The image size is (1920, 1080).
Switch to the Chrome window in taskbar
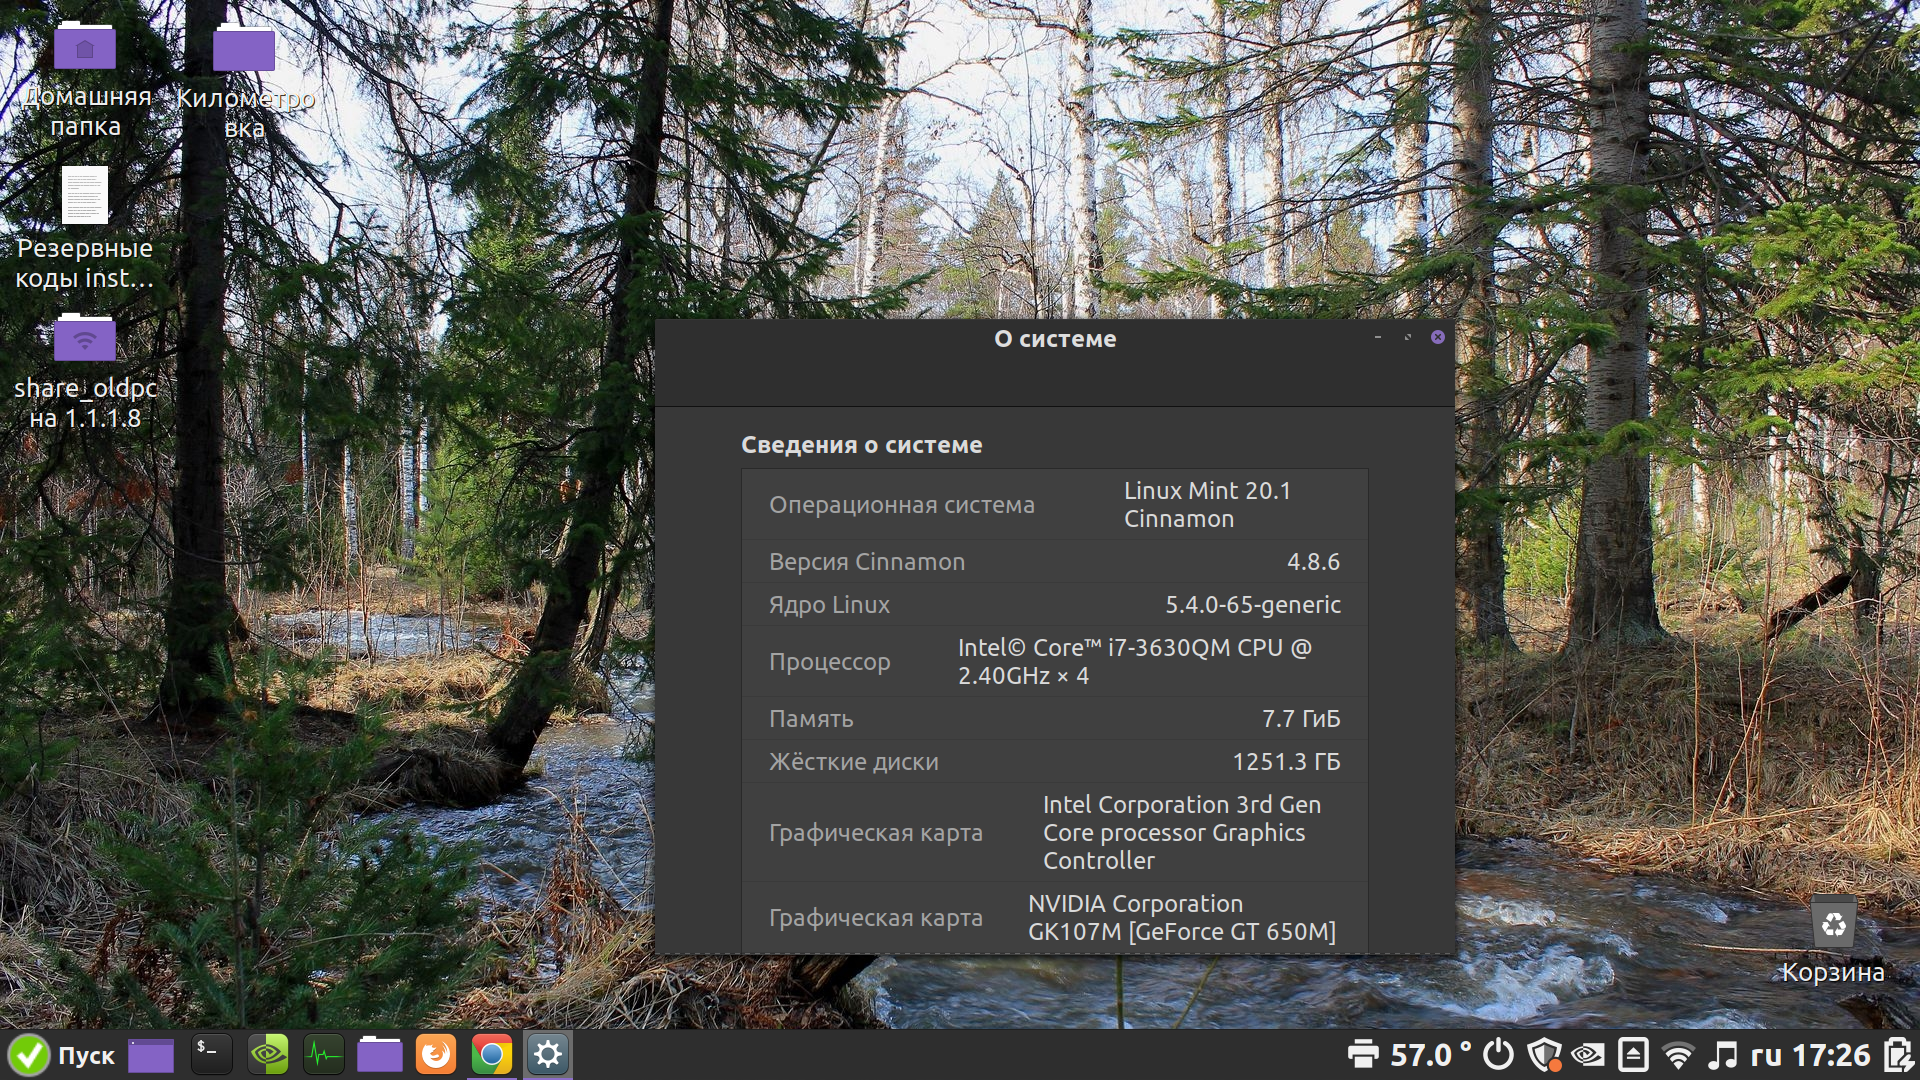(492, 1055)
